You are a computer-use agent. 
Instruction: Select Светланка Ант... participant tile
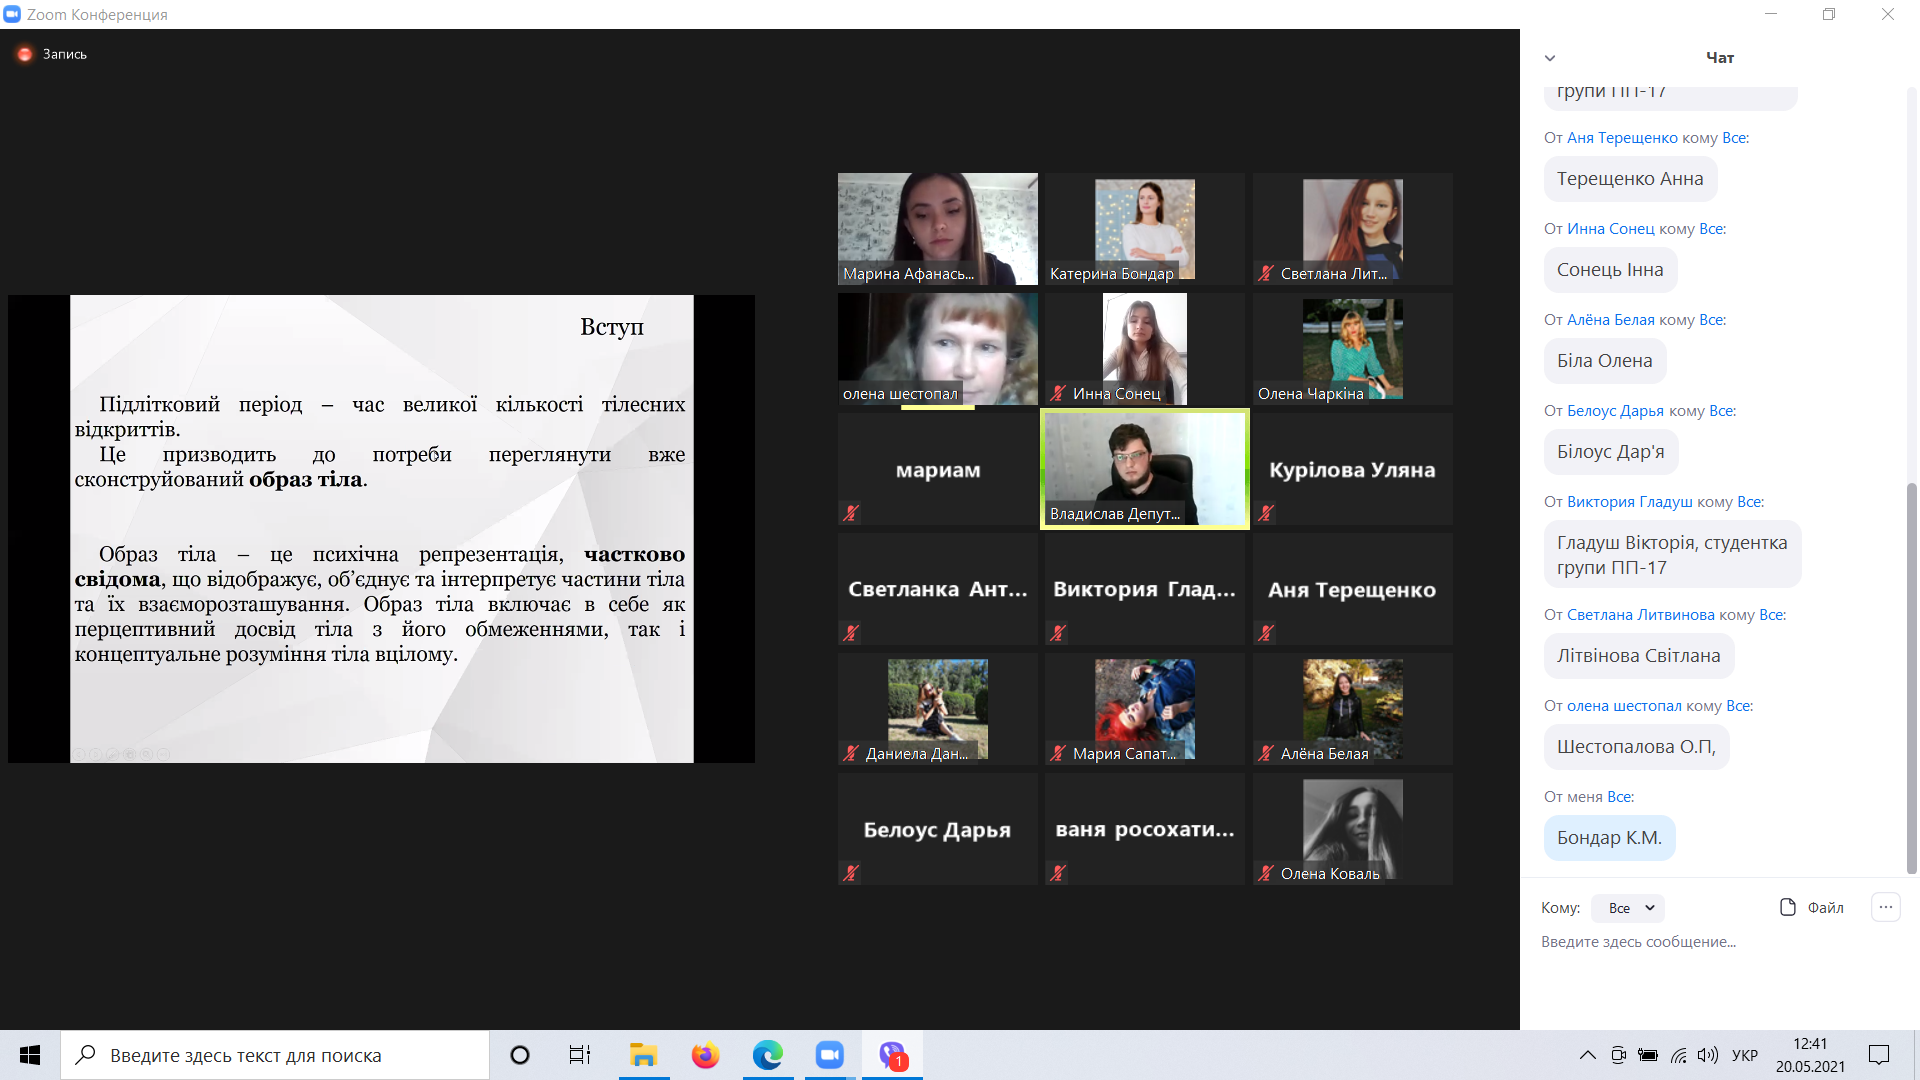(x=938, y=589)
